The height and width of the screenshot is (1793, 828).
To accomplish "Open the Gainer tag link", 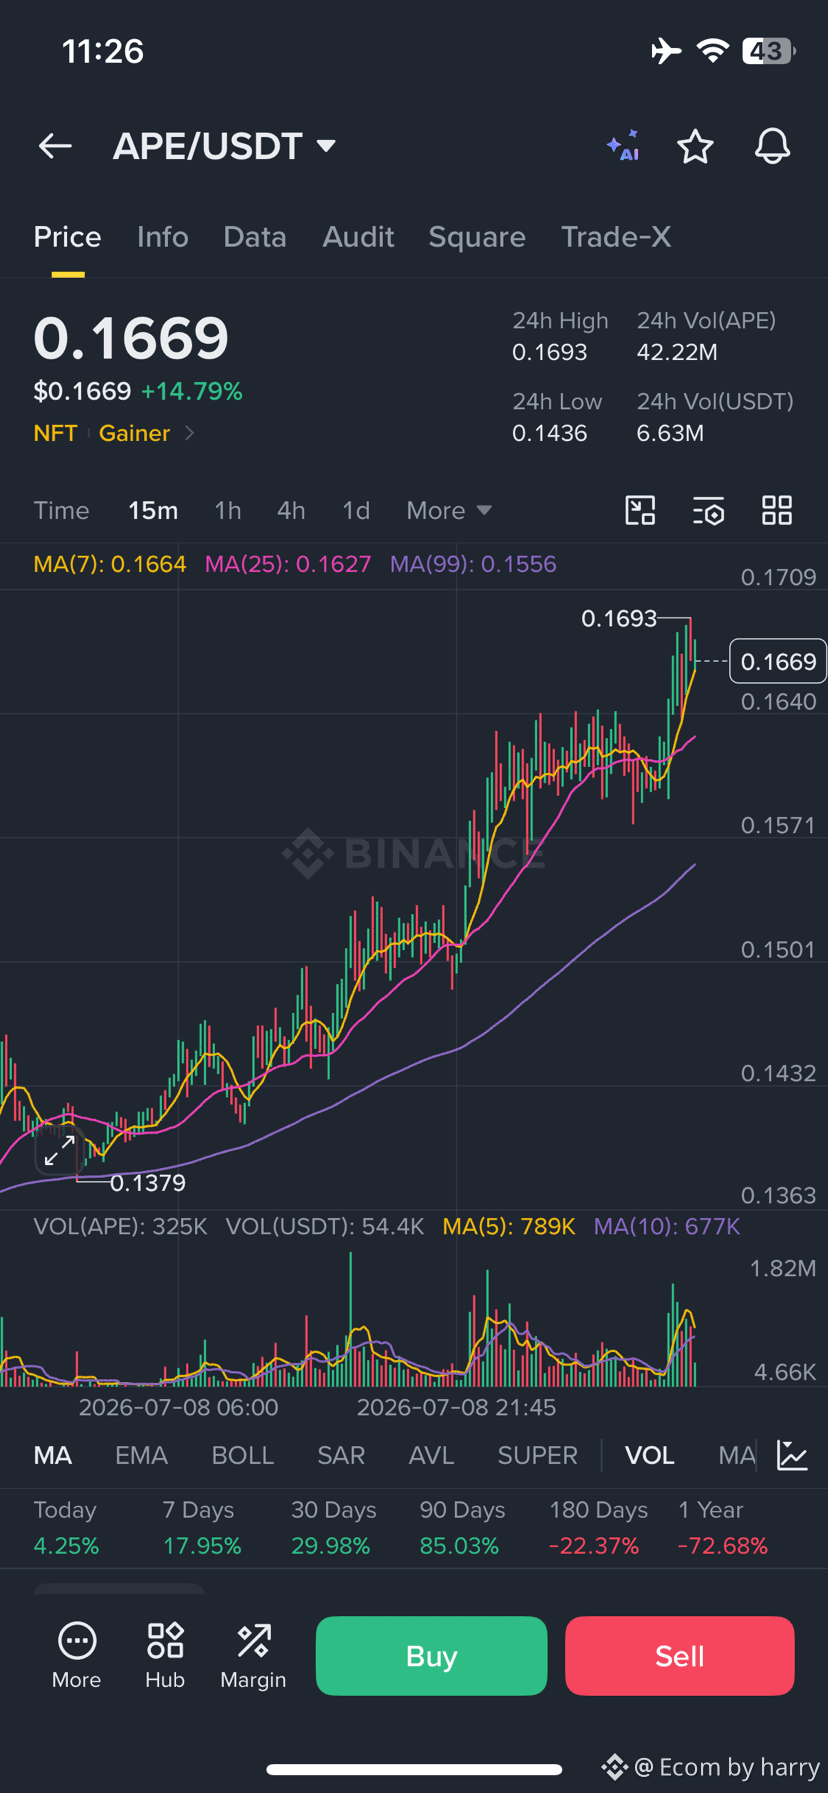I will (x=134, y=433).
